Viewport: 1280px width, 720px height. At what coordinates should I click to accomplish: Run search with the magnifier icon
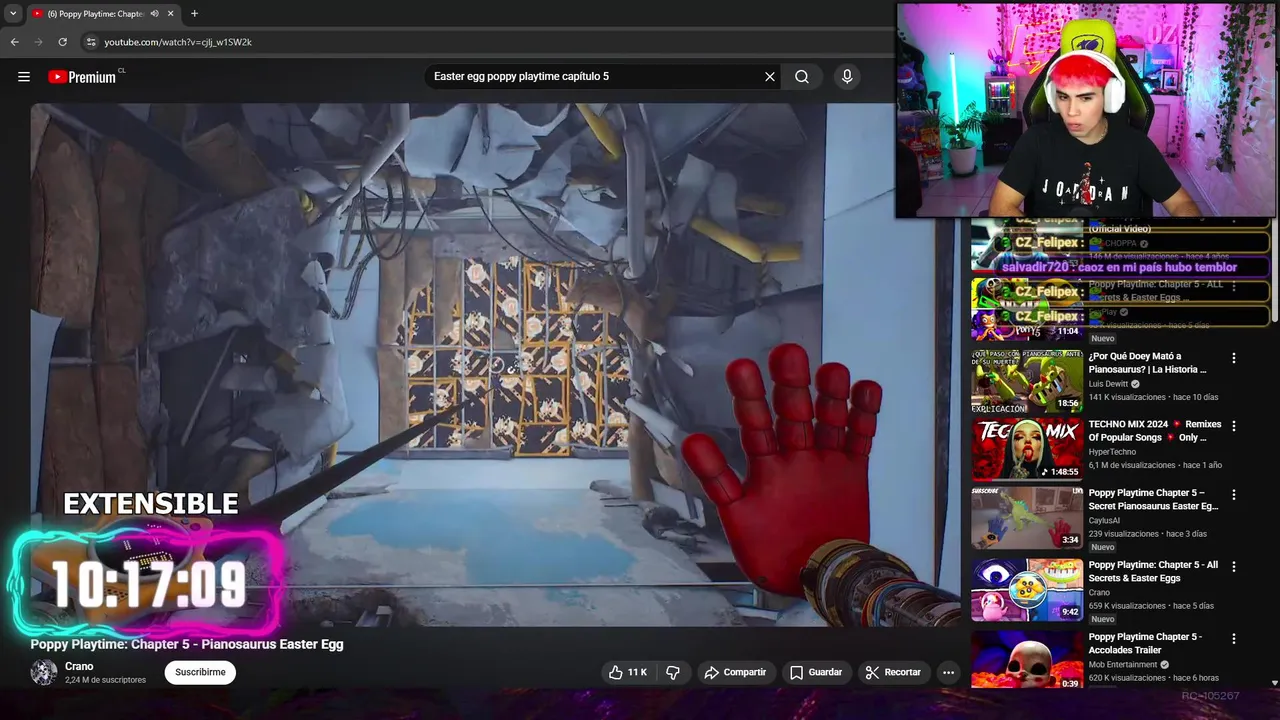tap(802, 76)
